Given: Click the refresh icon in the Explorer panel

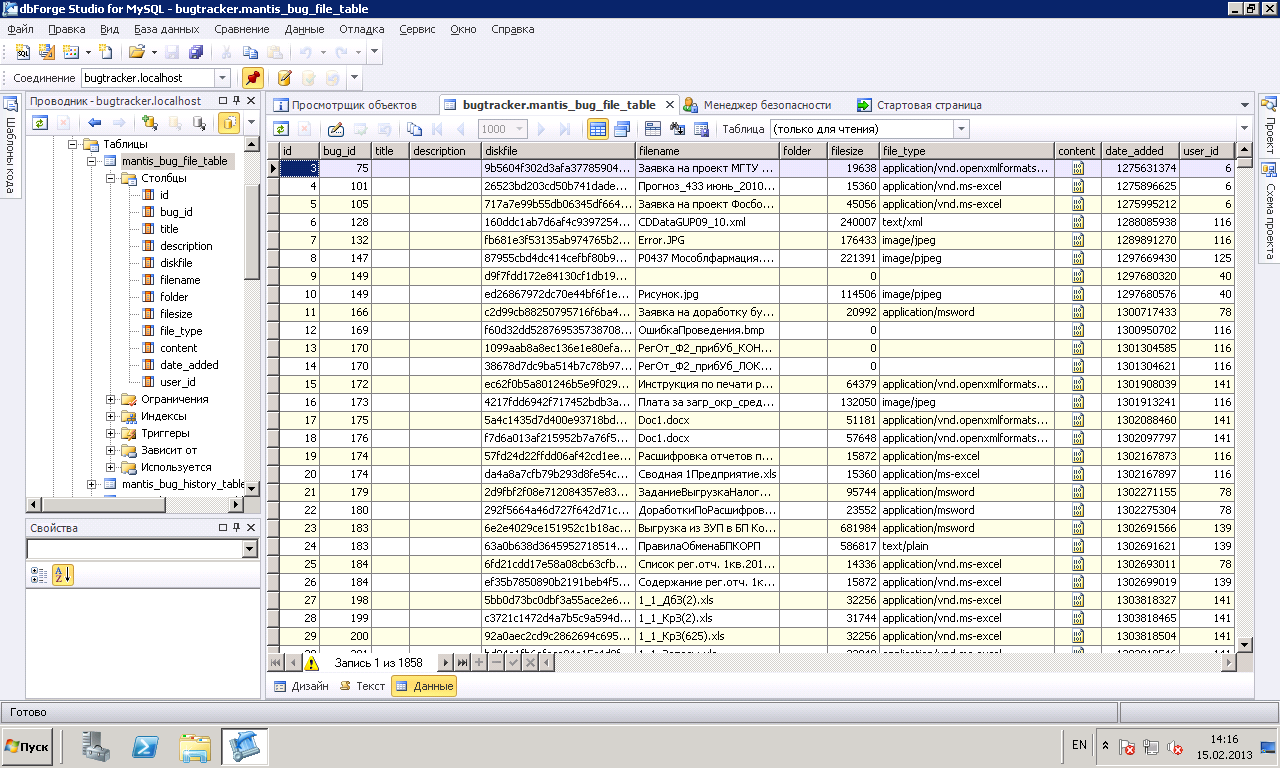Looking at the screenshot, I should point(40,123).
